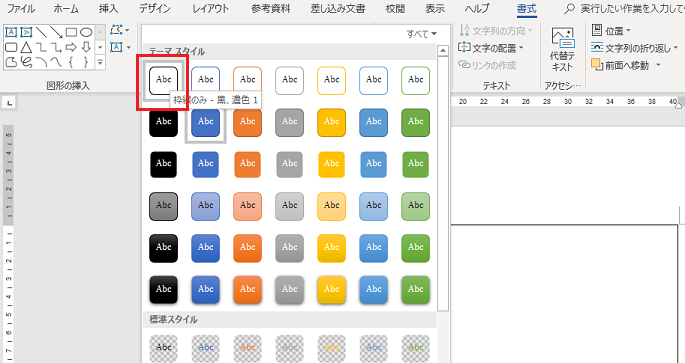Pick the left brace shape
Image resolution: width=685 pixels, height=363 pixels.
(x=71, y=62)
